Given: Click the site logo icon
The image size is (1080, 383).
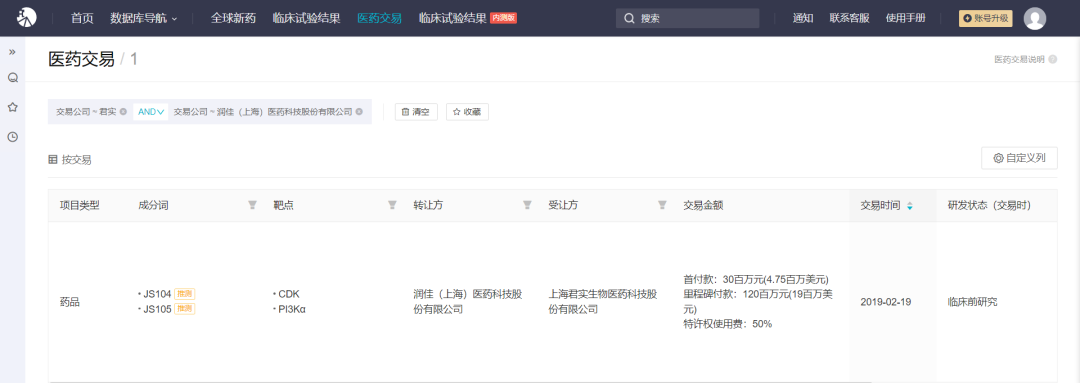Looking at the screenshot, I should pyautogui.click(x=26, y=18).
